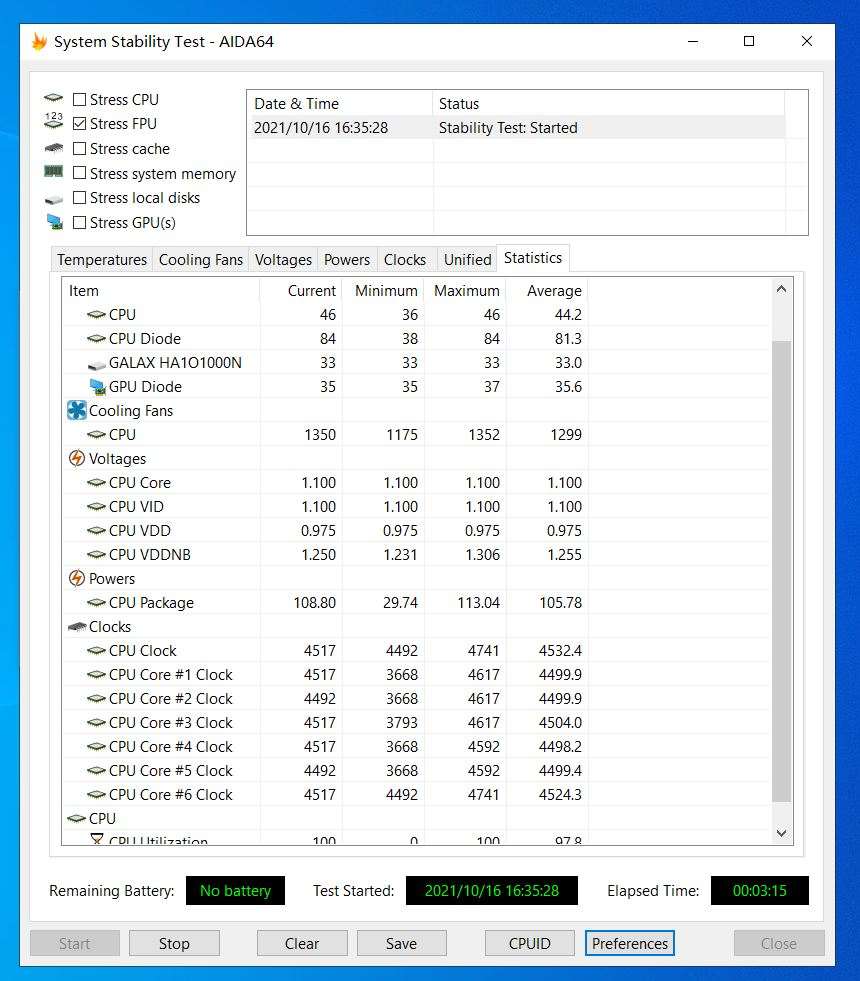Enable the Stress CPU checkbox
Image resolution: width=860 pixels, height=981 pixels.
pyautogui.click(x=79, y=99)
